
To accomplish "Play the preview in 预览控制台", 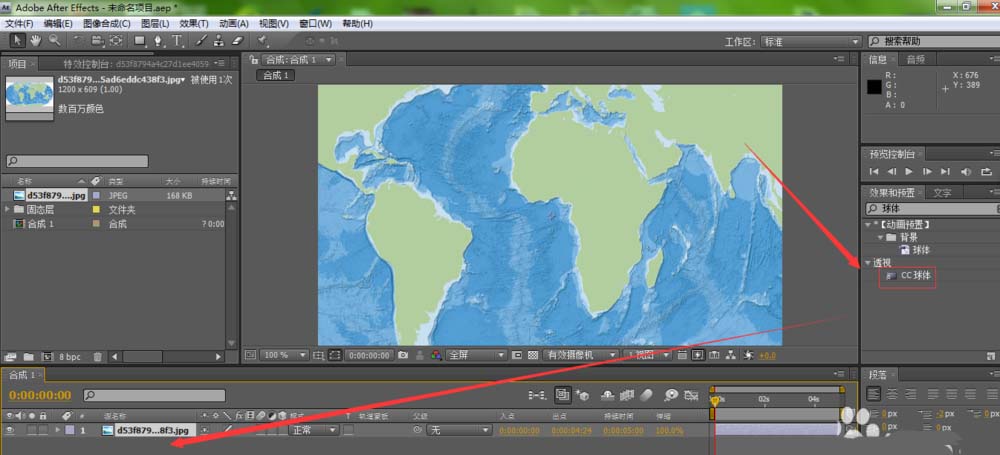I will (909, 172).
